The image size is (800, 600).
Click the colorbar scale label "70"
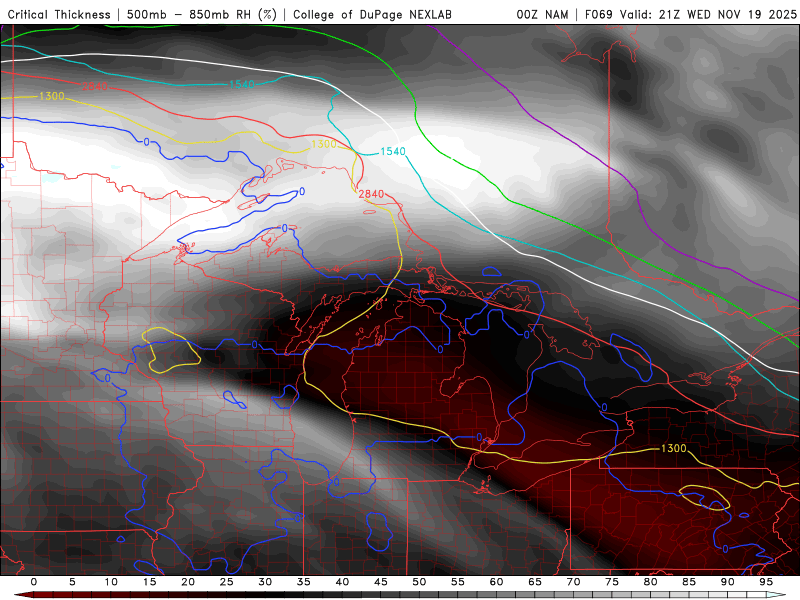[x=573, y=582]
